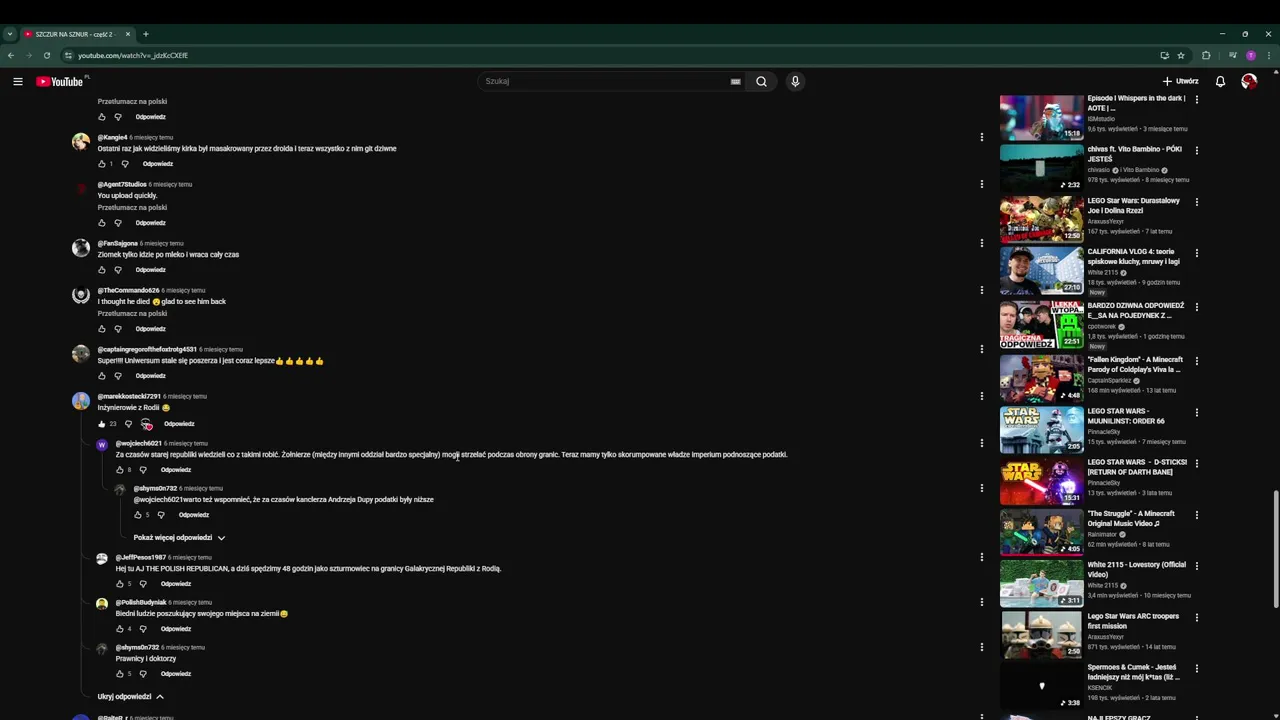This screenshot has width=1280, height=720.
Task: Start voice search with the microphone
Action: click(795, 81)
